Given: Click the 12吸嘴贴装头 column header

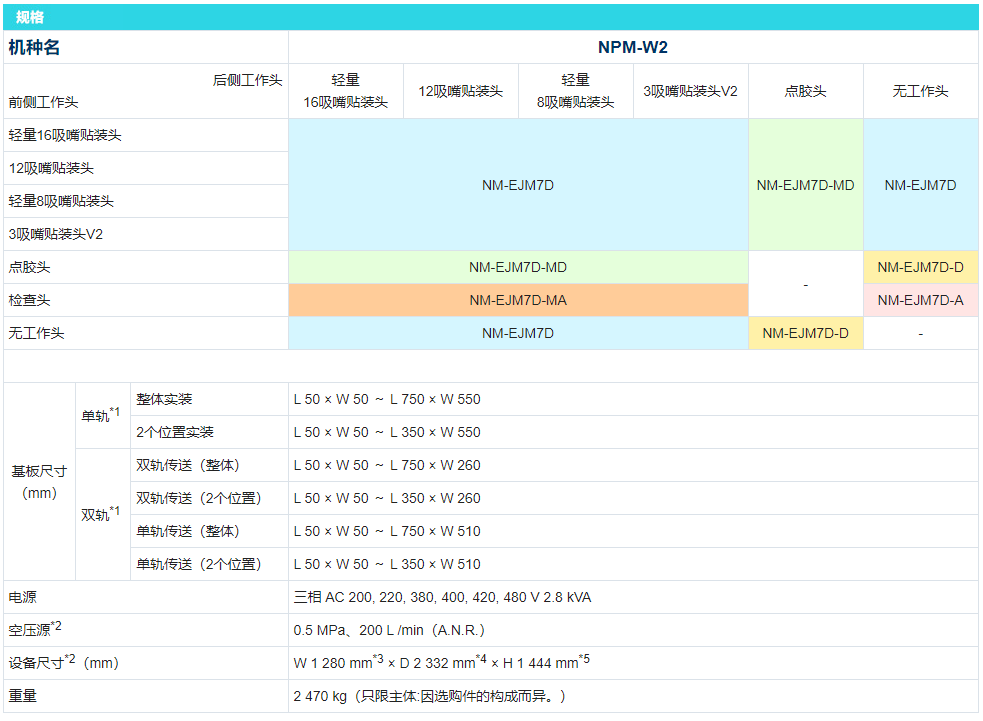Looking at the screenshot, I should pos(461,91).
